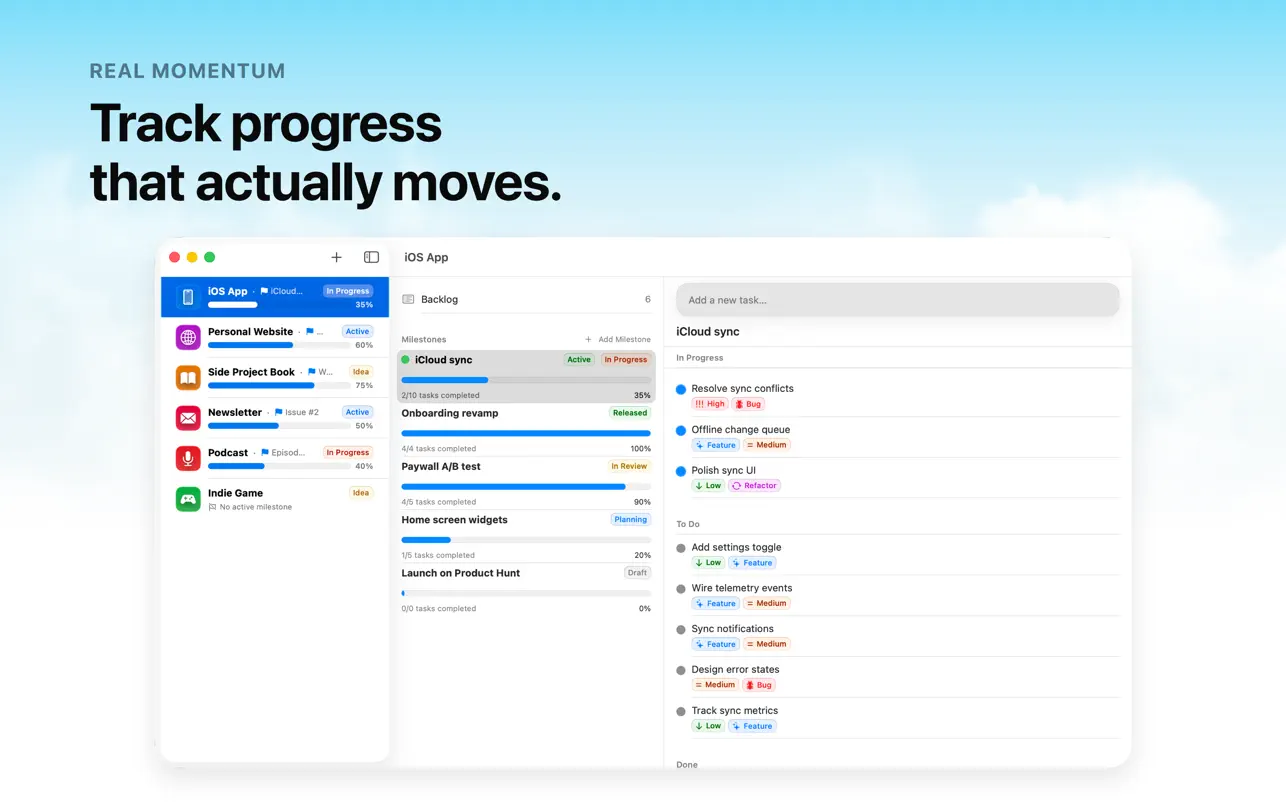Click the Active badge in the Newsletter row

coord(357,412)
